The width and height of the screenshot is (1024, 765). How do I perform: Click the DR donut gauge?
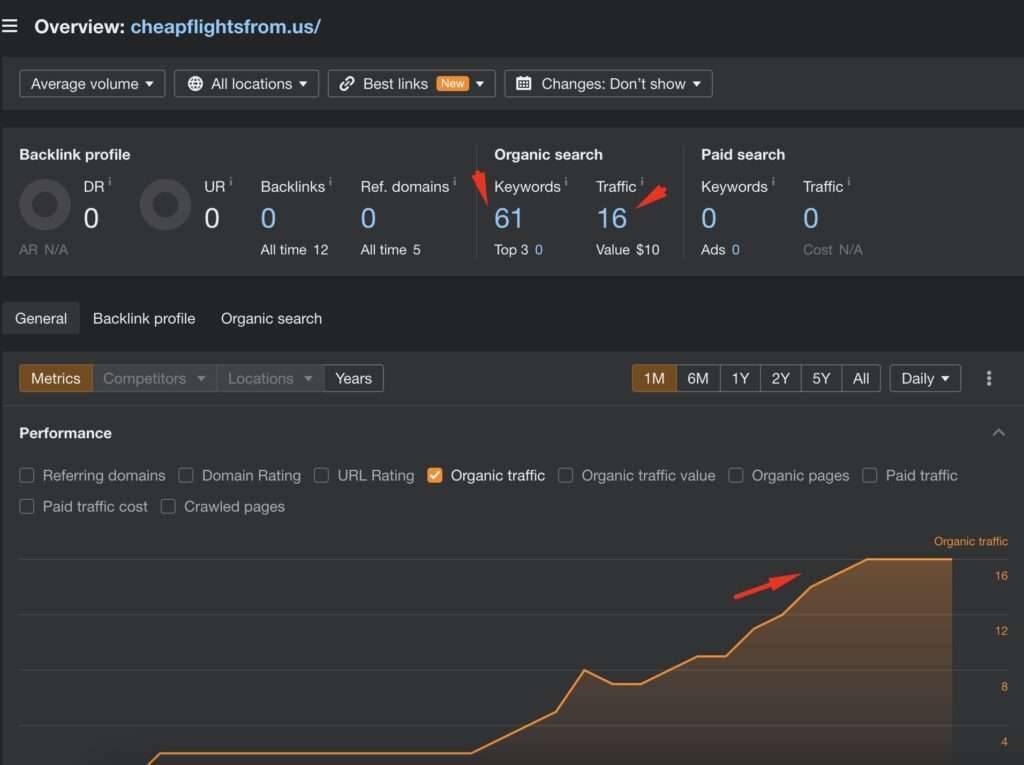click(45, 204)
